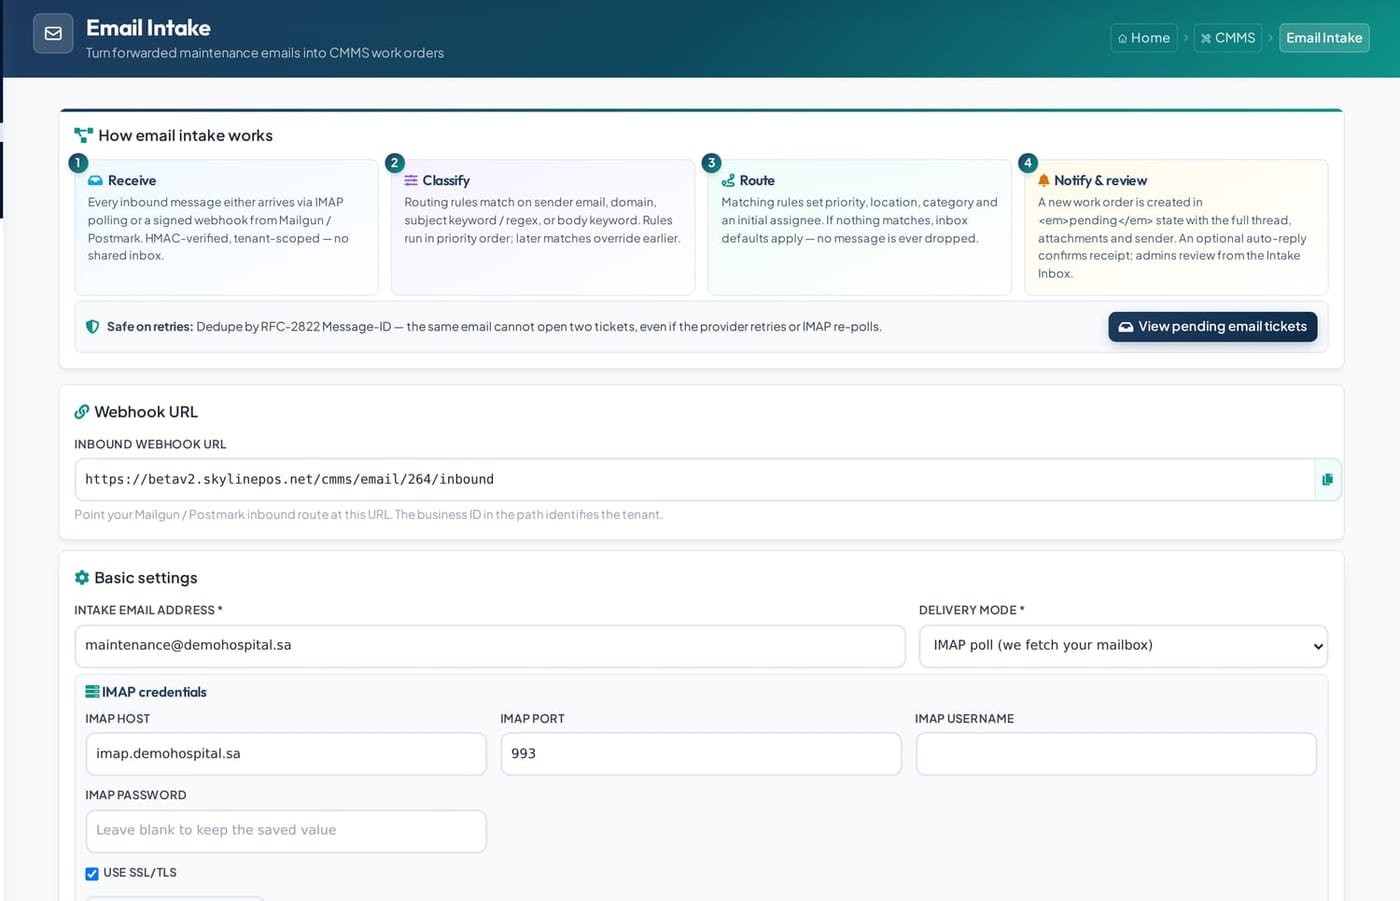
Task: Open the Delivery Mode dropdown
Action: pos(1123,646)
